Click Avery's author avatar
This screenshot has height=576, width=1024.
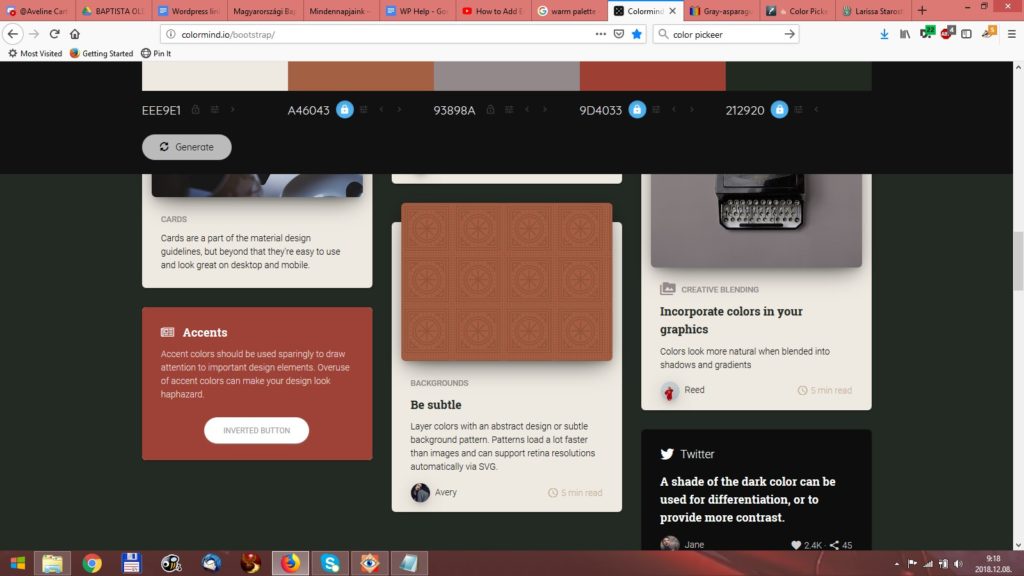click(420, 492)
